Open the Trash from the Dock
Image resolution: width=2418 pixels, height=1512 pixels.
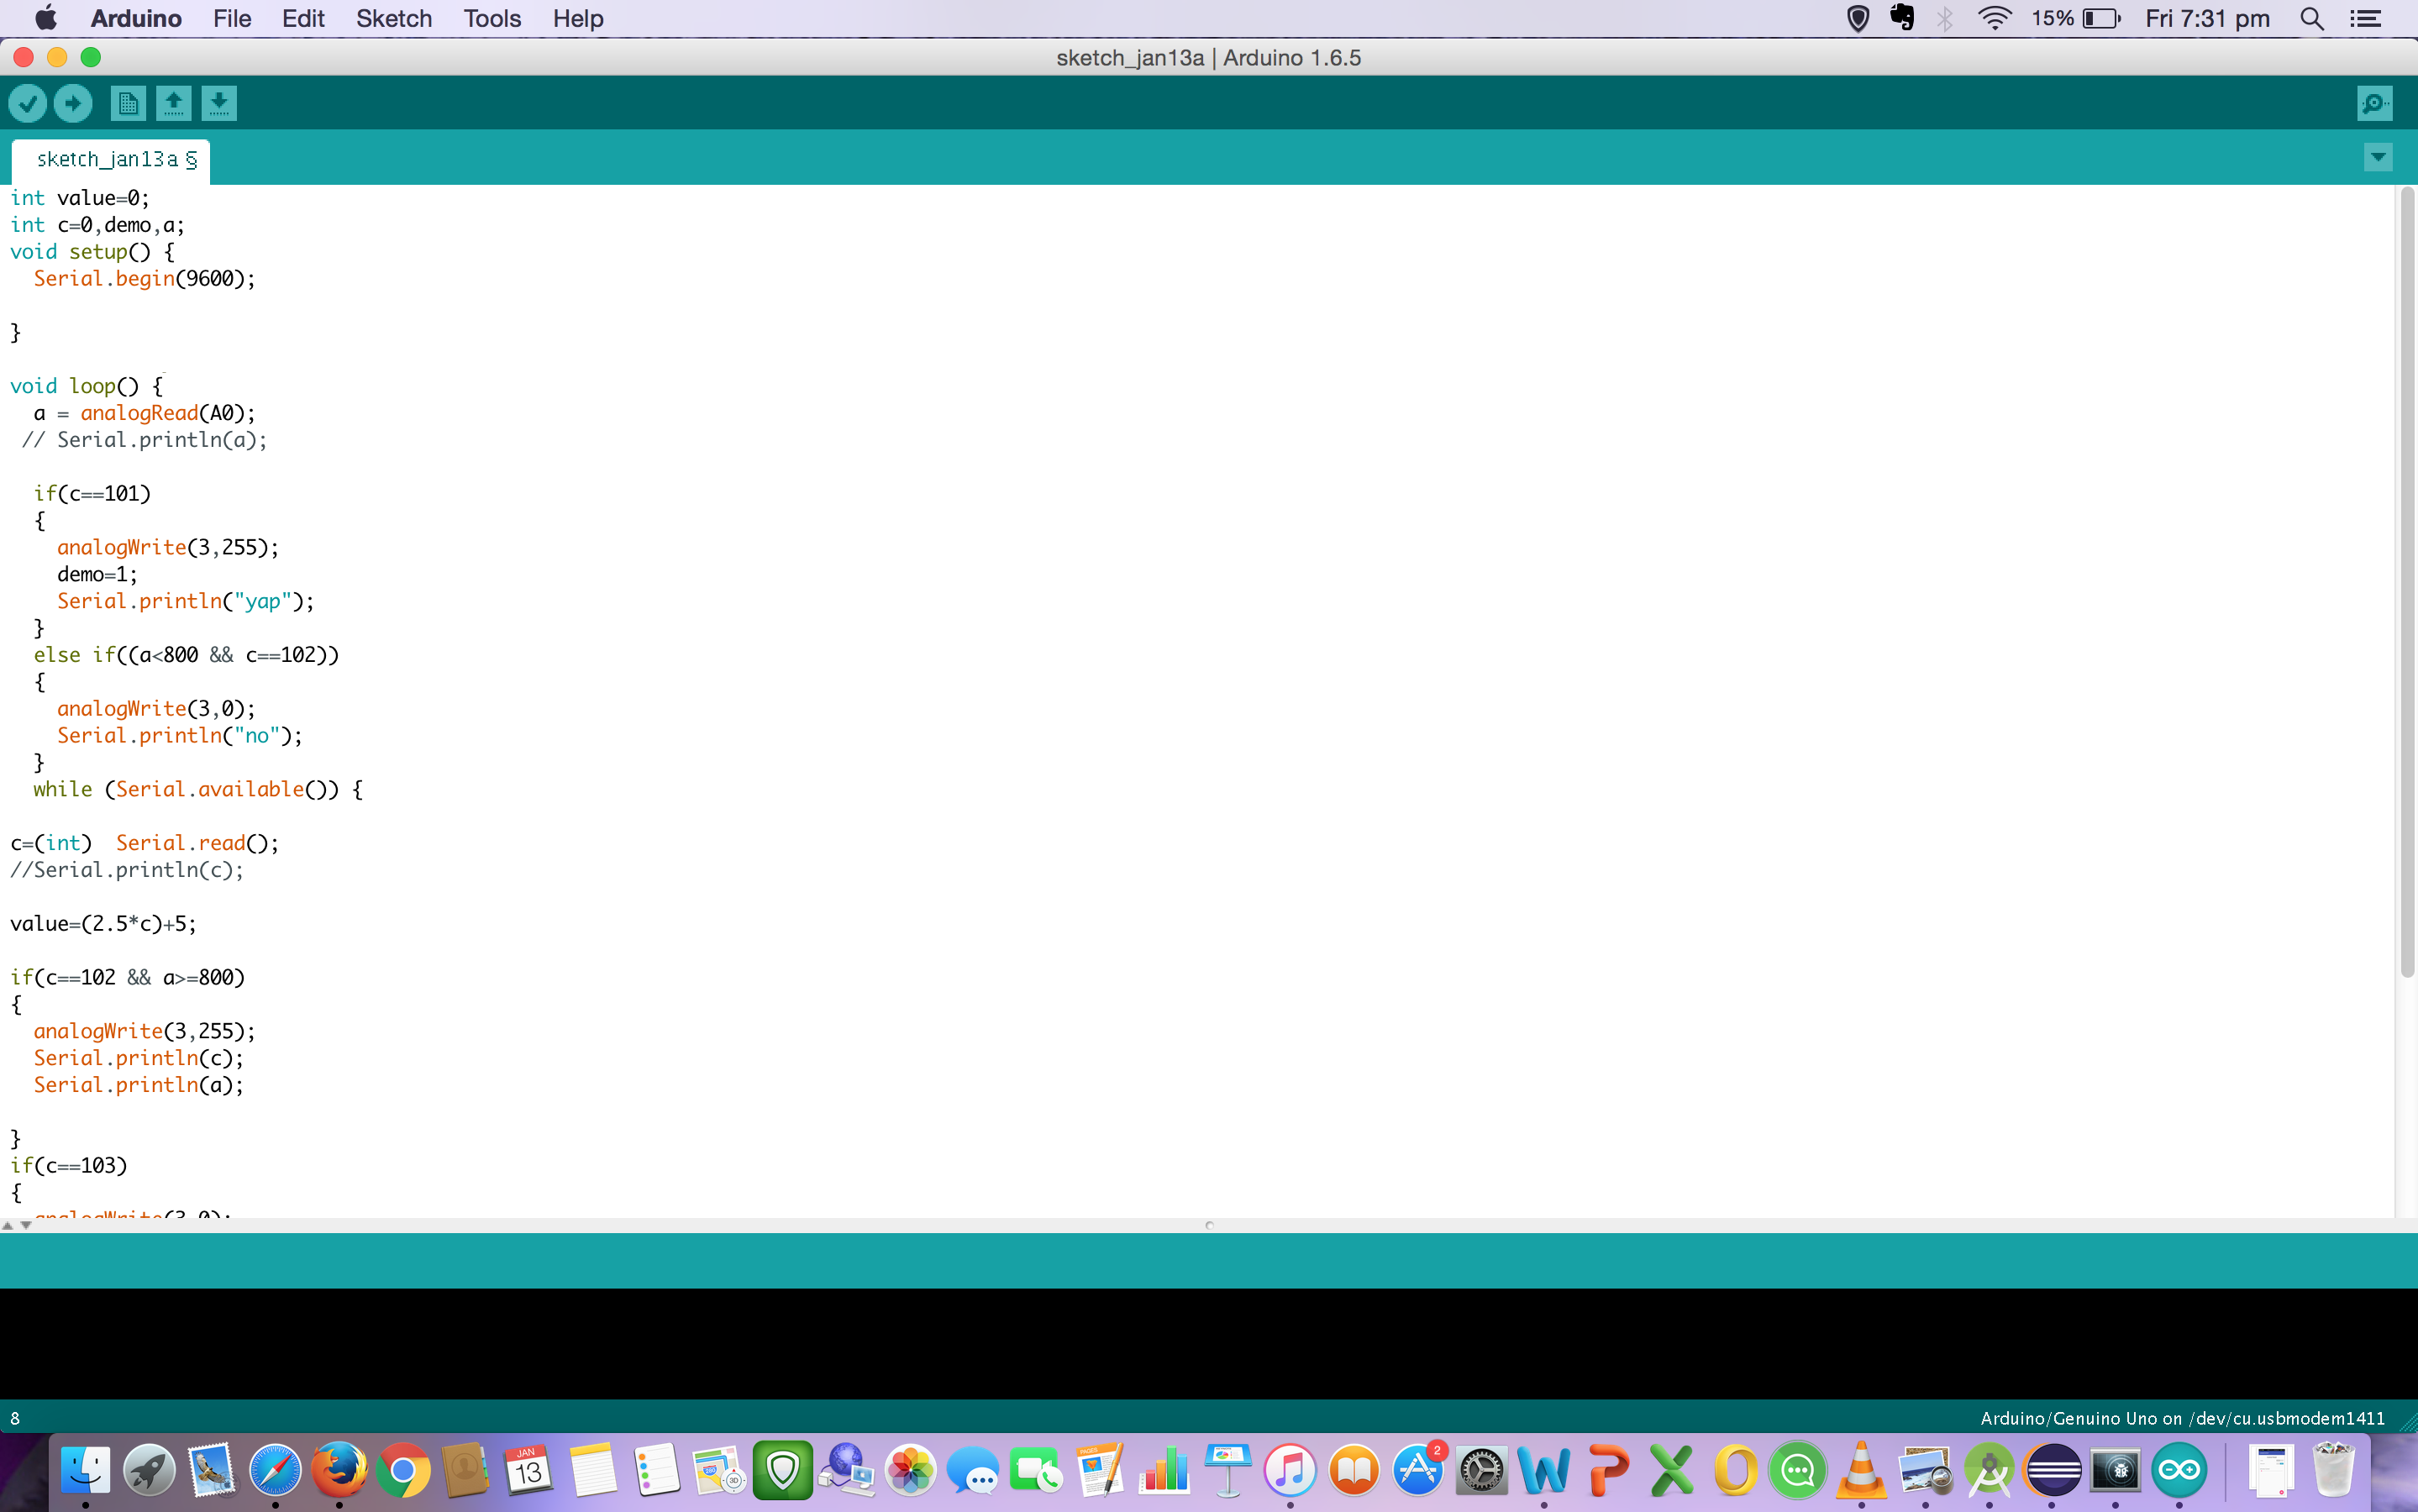[x=2333, y=1471]
